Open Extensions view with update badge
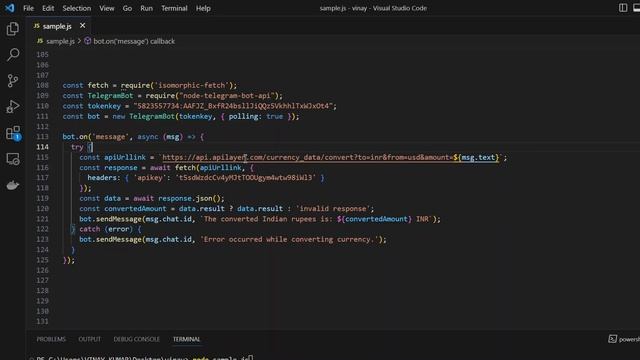Viewport: 640px width, 360px height. (x=13, y=133)
